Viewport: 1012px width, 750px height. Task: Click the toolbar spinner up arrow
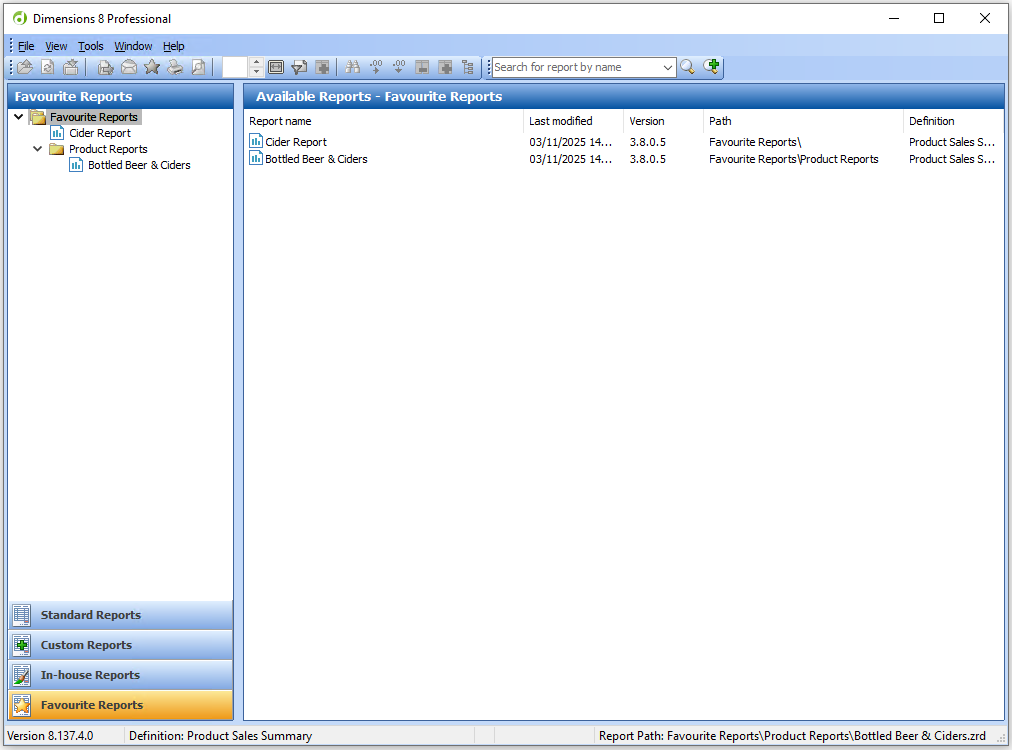256,62
